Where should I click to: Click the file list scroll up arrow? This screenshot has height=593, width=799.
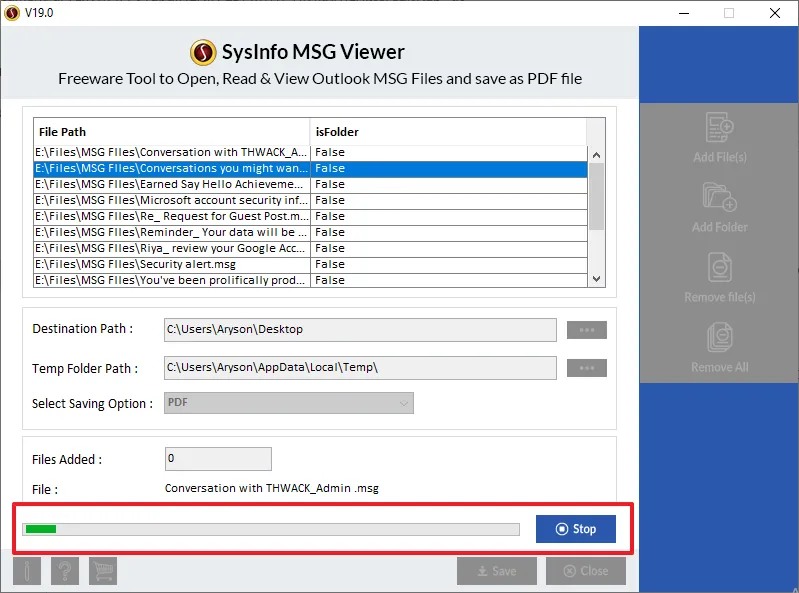pyautogui.click(x=597, y=155)
